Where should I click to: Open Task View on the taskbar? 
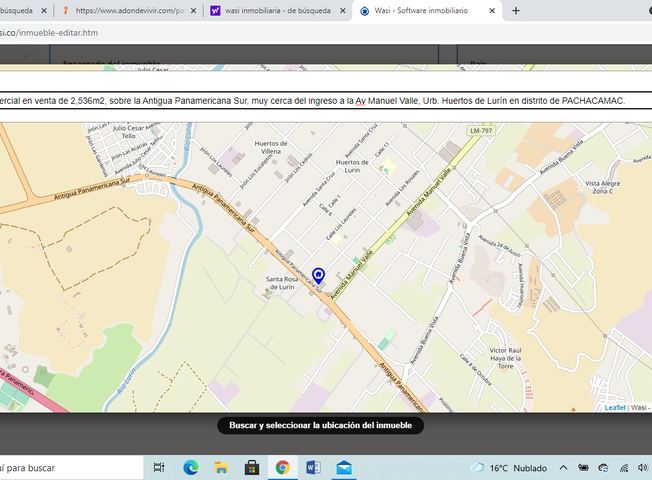click(x=159, y=468)
